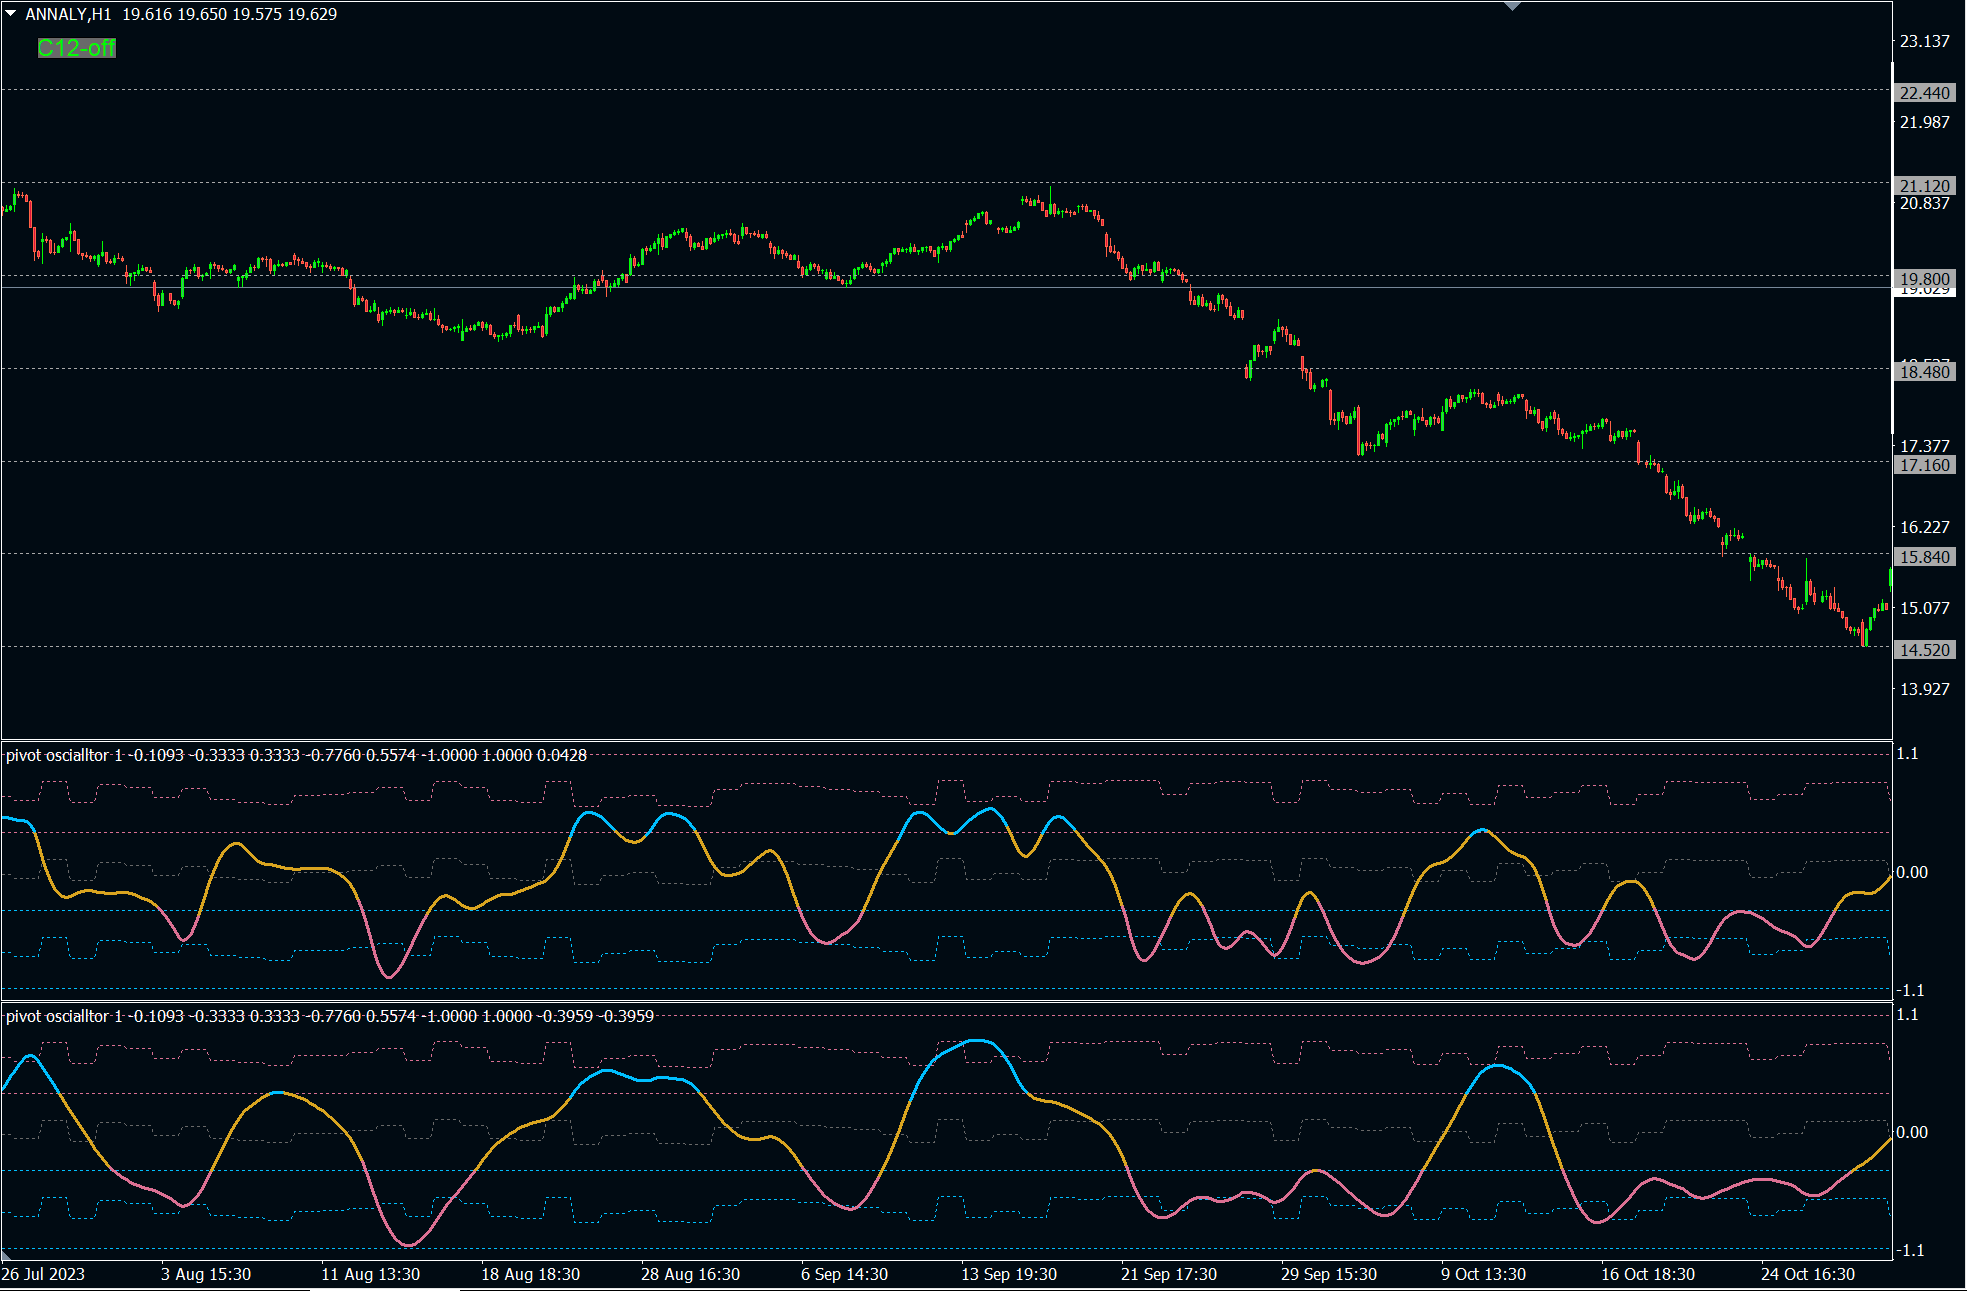Select the 19.800 price level tag

(1924, 279)
